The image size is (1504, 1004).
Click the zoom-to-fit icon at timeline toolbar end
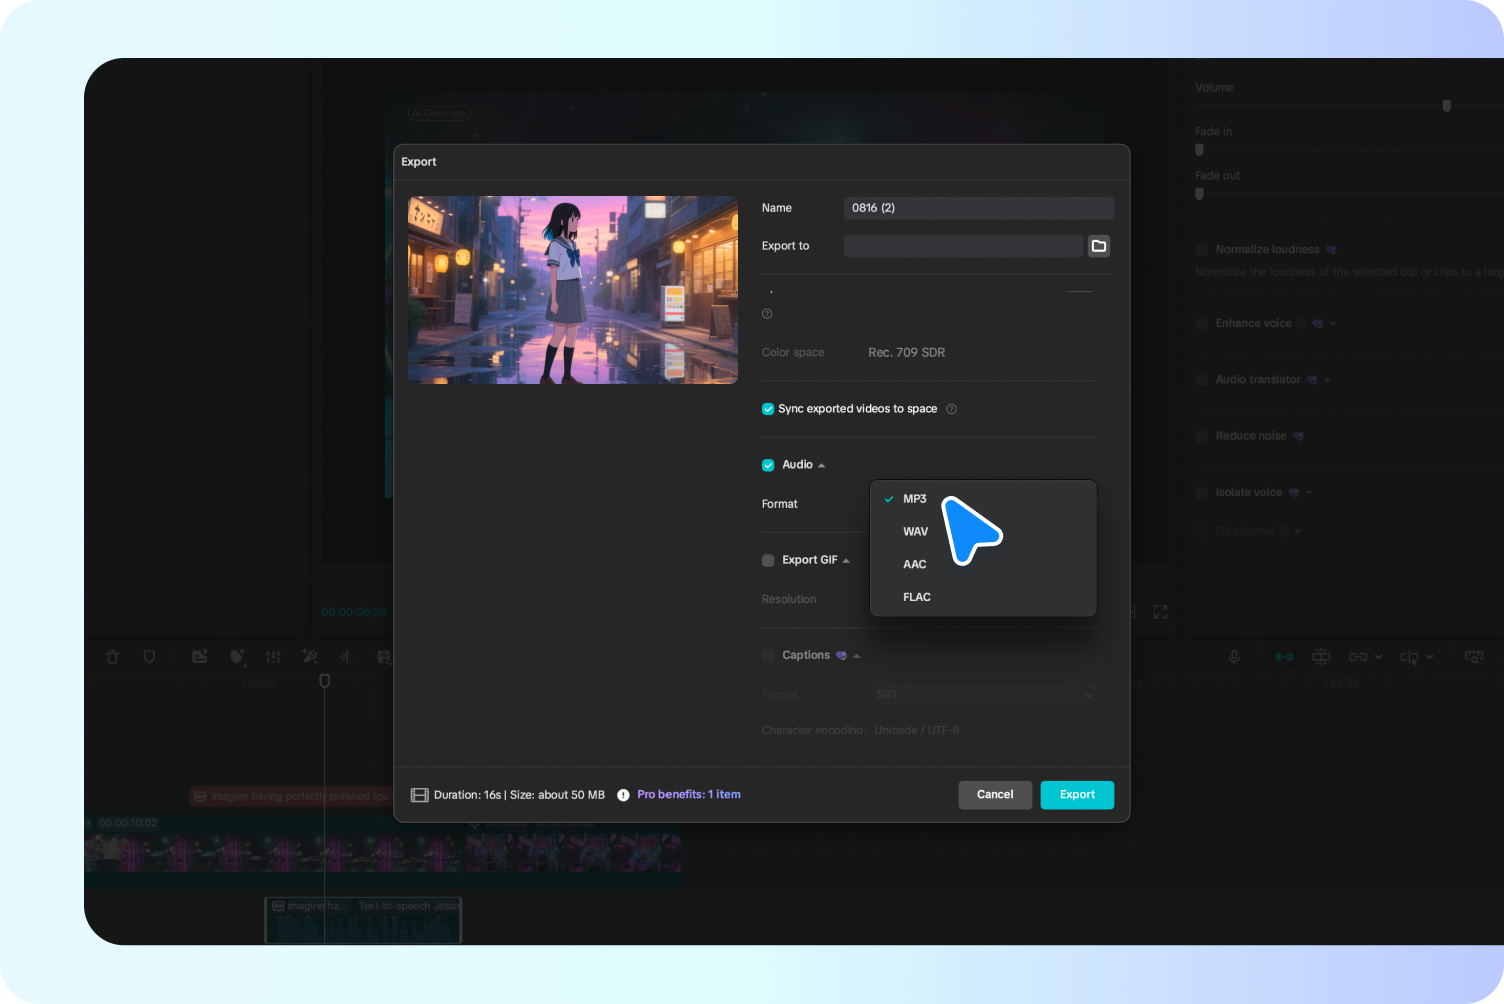(x=1474, y=657)
